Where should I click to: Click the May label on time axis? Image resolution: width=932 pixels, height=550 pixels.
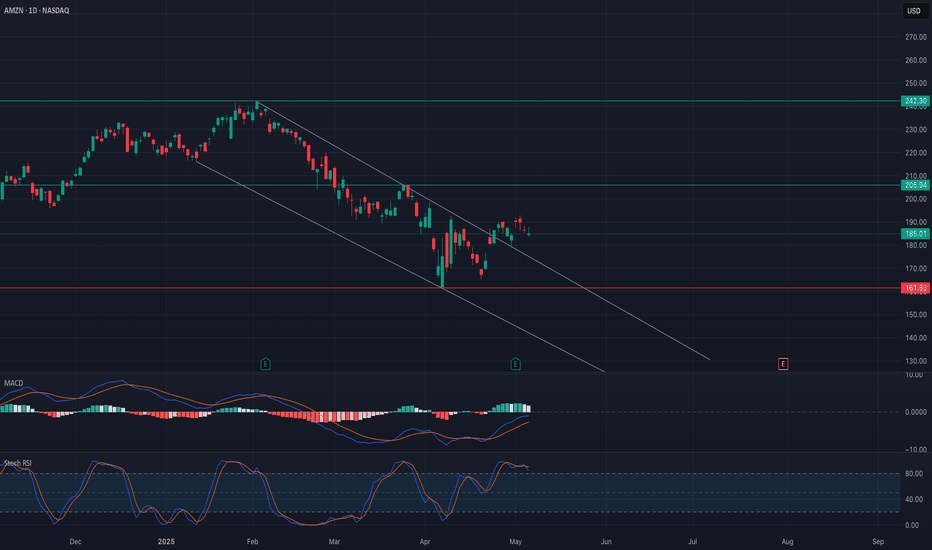[x=515, y=542]
